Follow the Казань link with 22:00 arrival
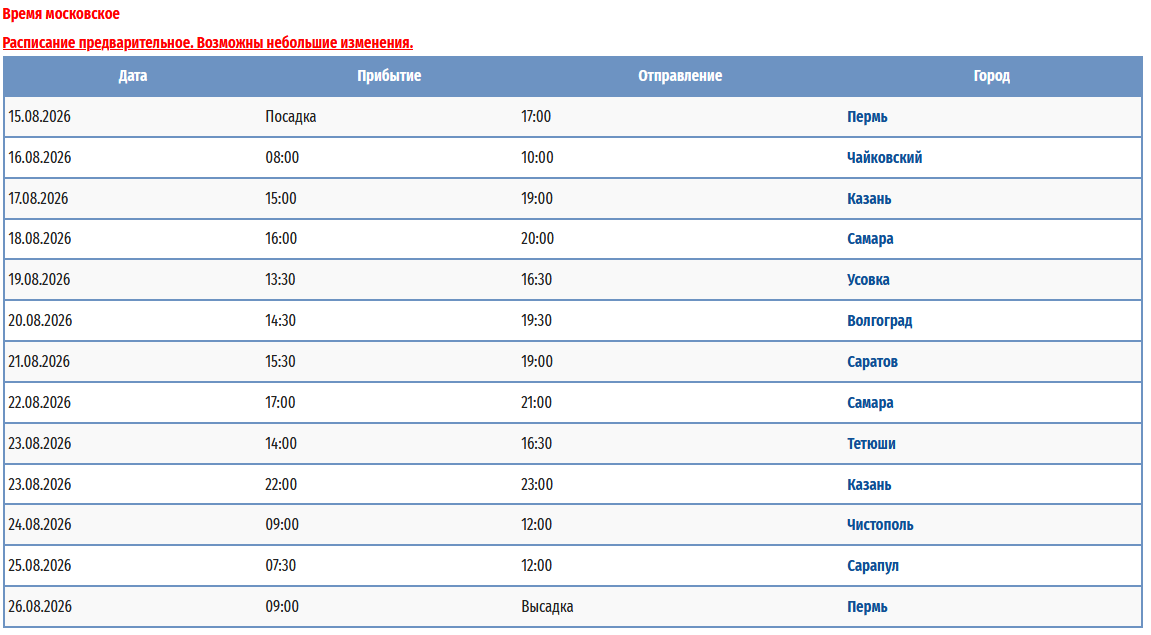Screen dimensions: 1151x635 click(x=869, y=485)
